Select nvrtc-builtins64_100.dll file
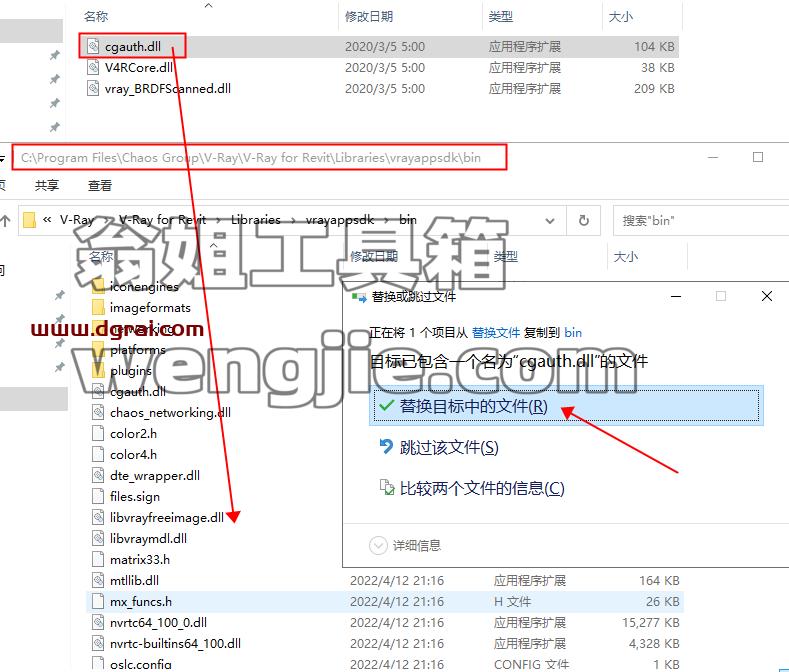Image resolution: width=789 pixels, height=672 pixels. point(175,643)
